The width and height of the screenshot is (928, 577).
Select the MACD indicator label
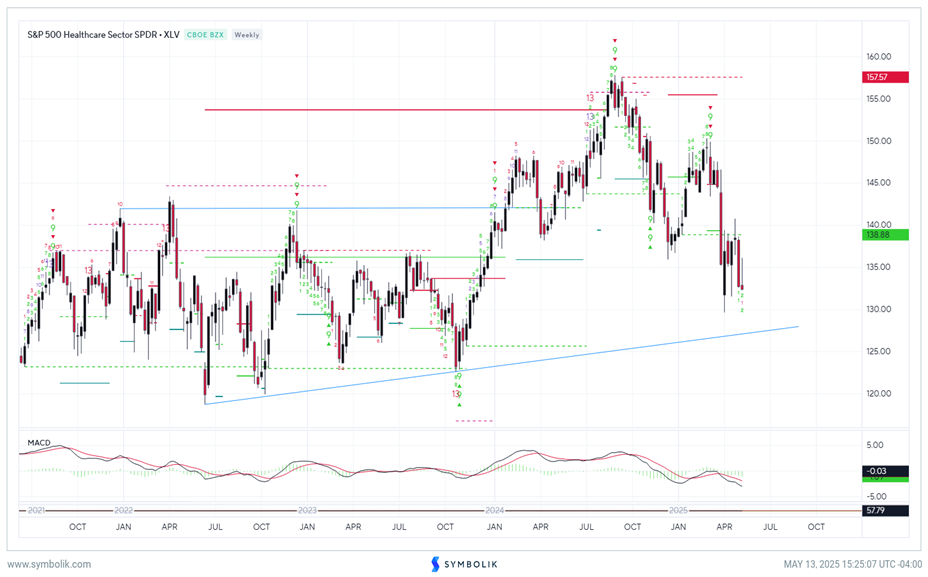pos(39,443)
